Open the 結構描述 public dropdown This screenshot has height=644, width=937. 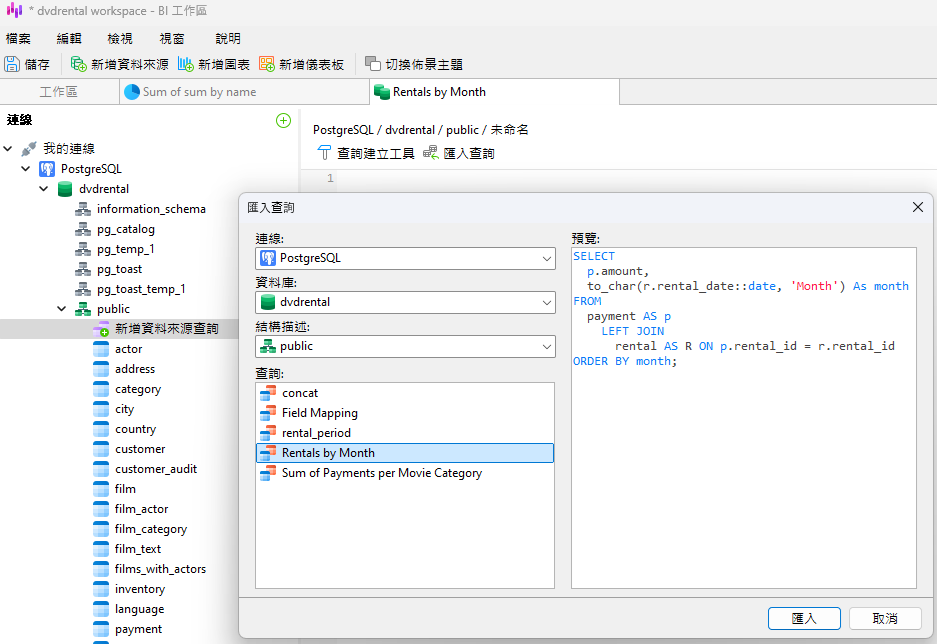(x=405, y=346)
